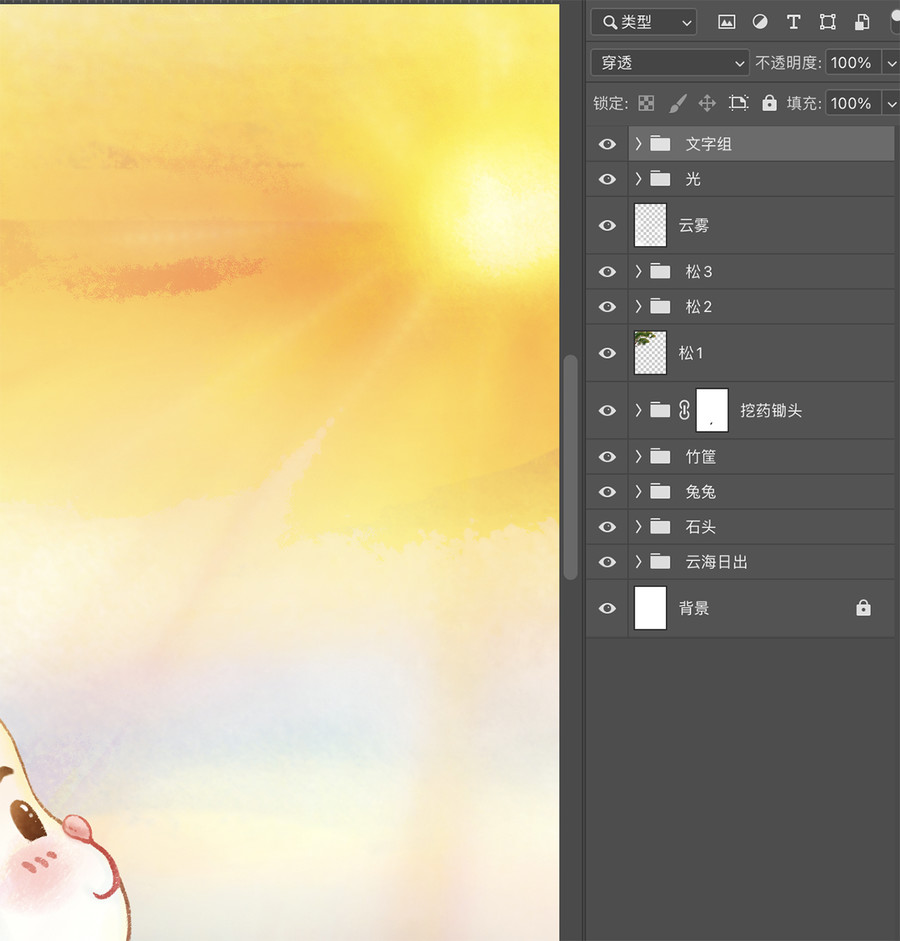Hide the 竹筐 group
The width and height of the screenshot is (900, 941).
click(x=607, y=457)
